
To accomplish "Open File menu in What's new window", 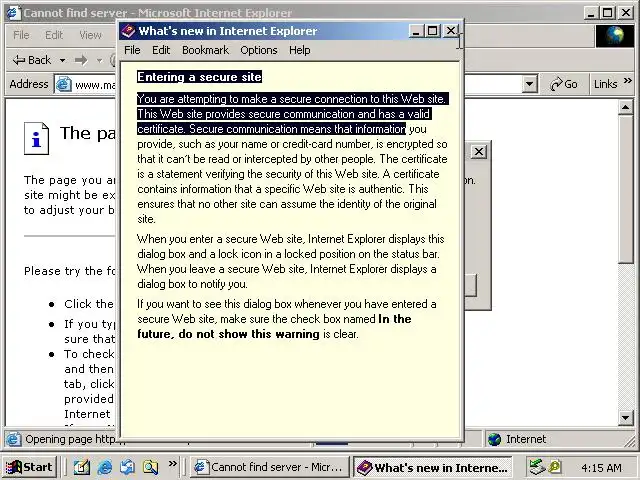I will [x=132, y=50].
